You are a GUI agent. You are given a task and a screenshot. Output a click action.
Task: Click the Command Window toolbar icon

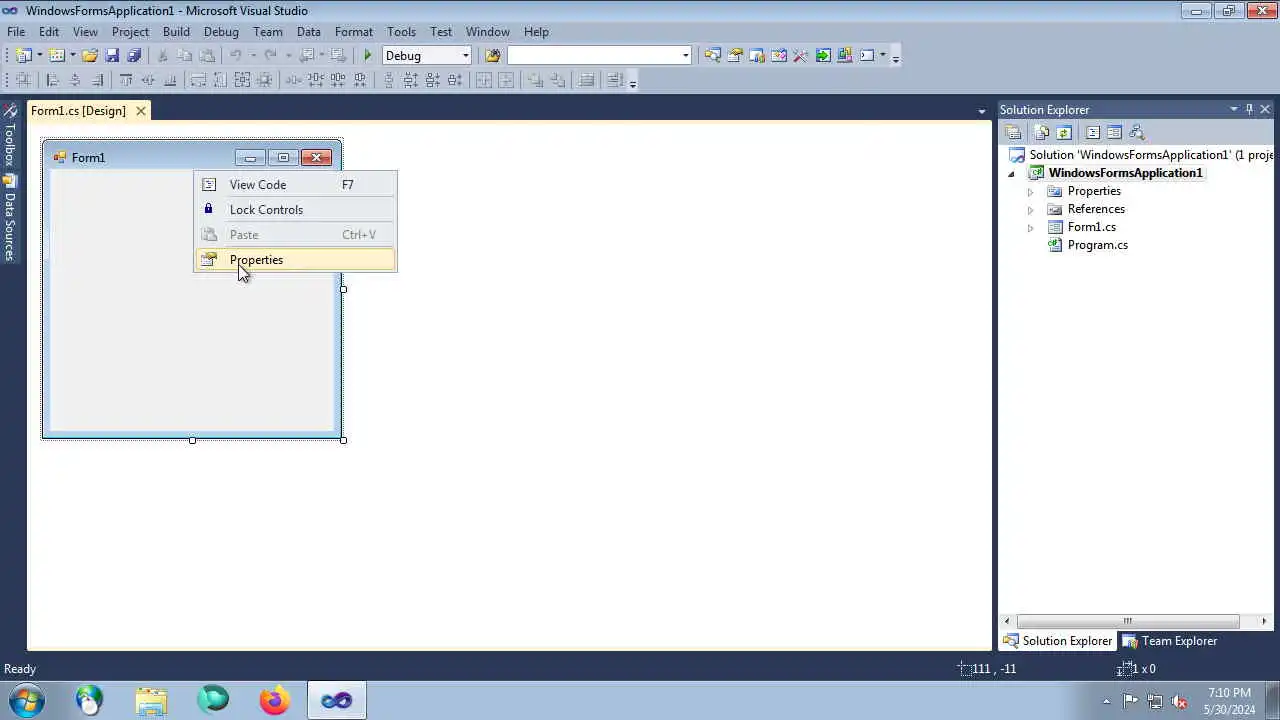pyautogui.click(x=867, y=56)
